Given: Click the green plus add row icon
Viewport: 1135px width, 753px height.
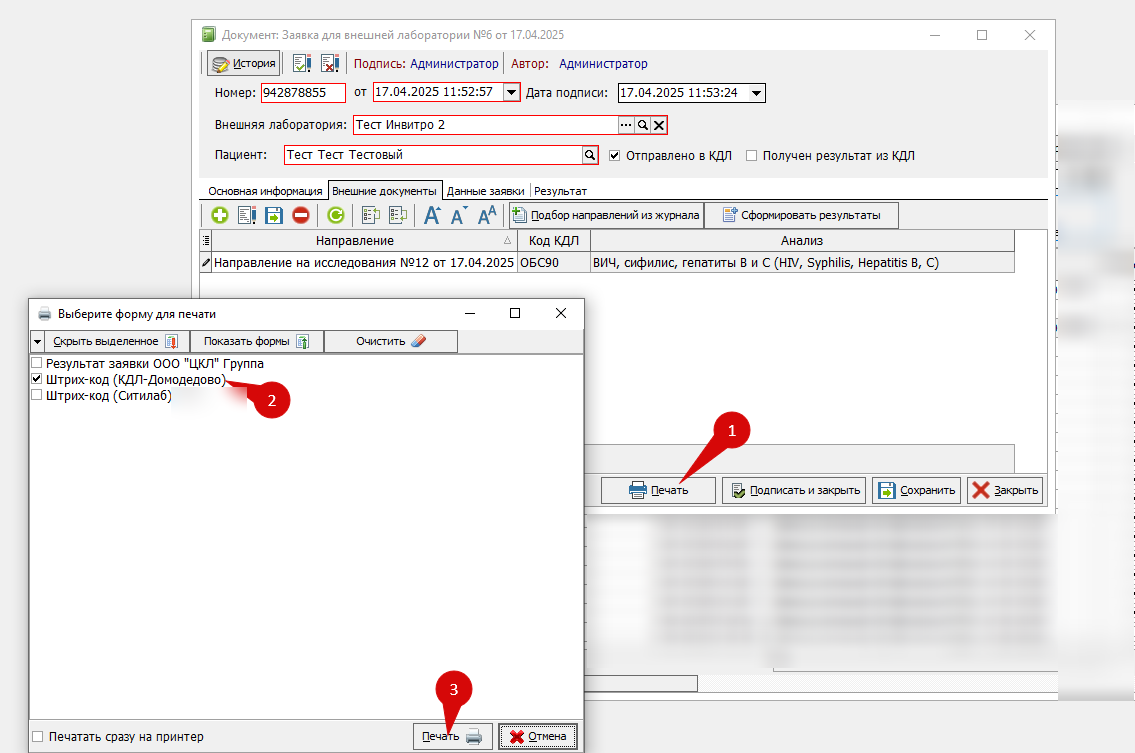Looking at the screenshot, I should pos(220,215).
